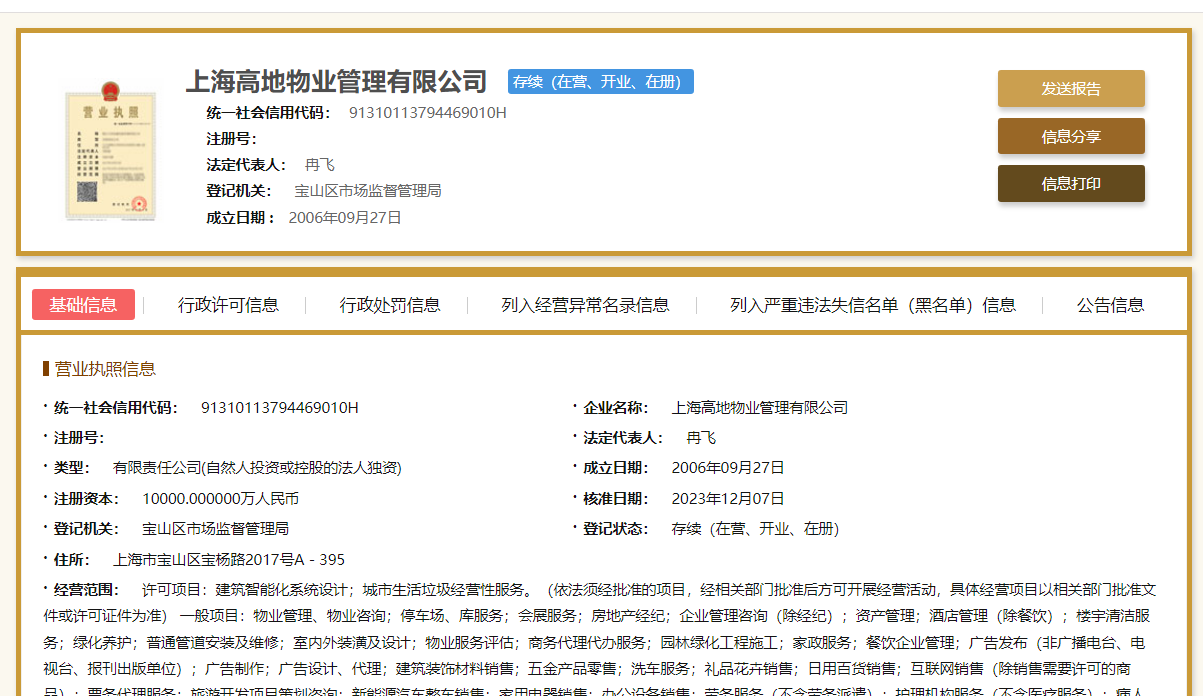The height and width of the screenshot is (696, 1203).
Task: Click the 发送报告 button
Action: coord(1070,88)
